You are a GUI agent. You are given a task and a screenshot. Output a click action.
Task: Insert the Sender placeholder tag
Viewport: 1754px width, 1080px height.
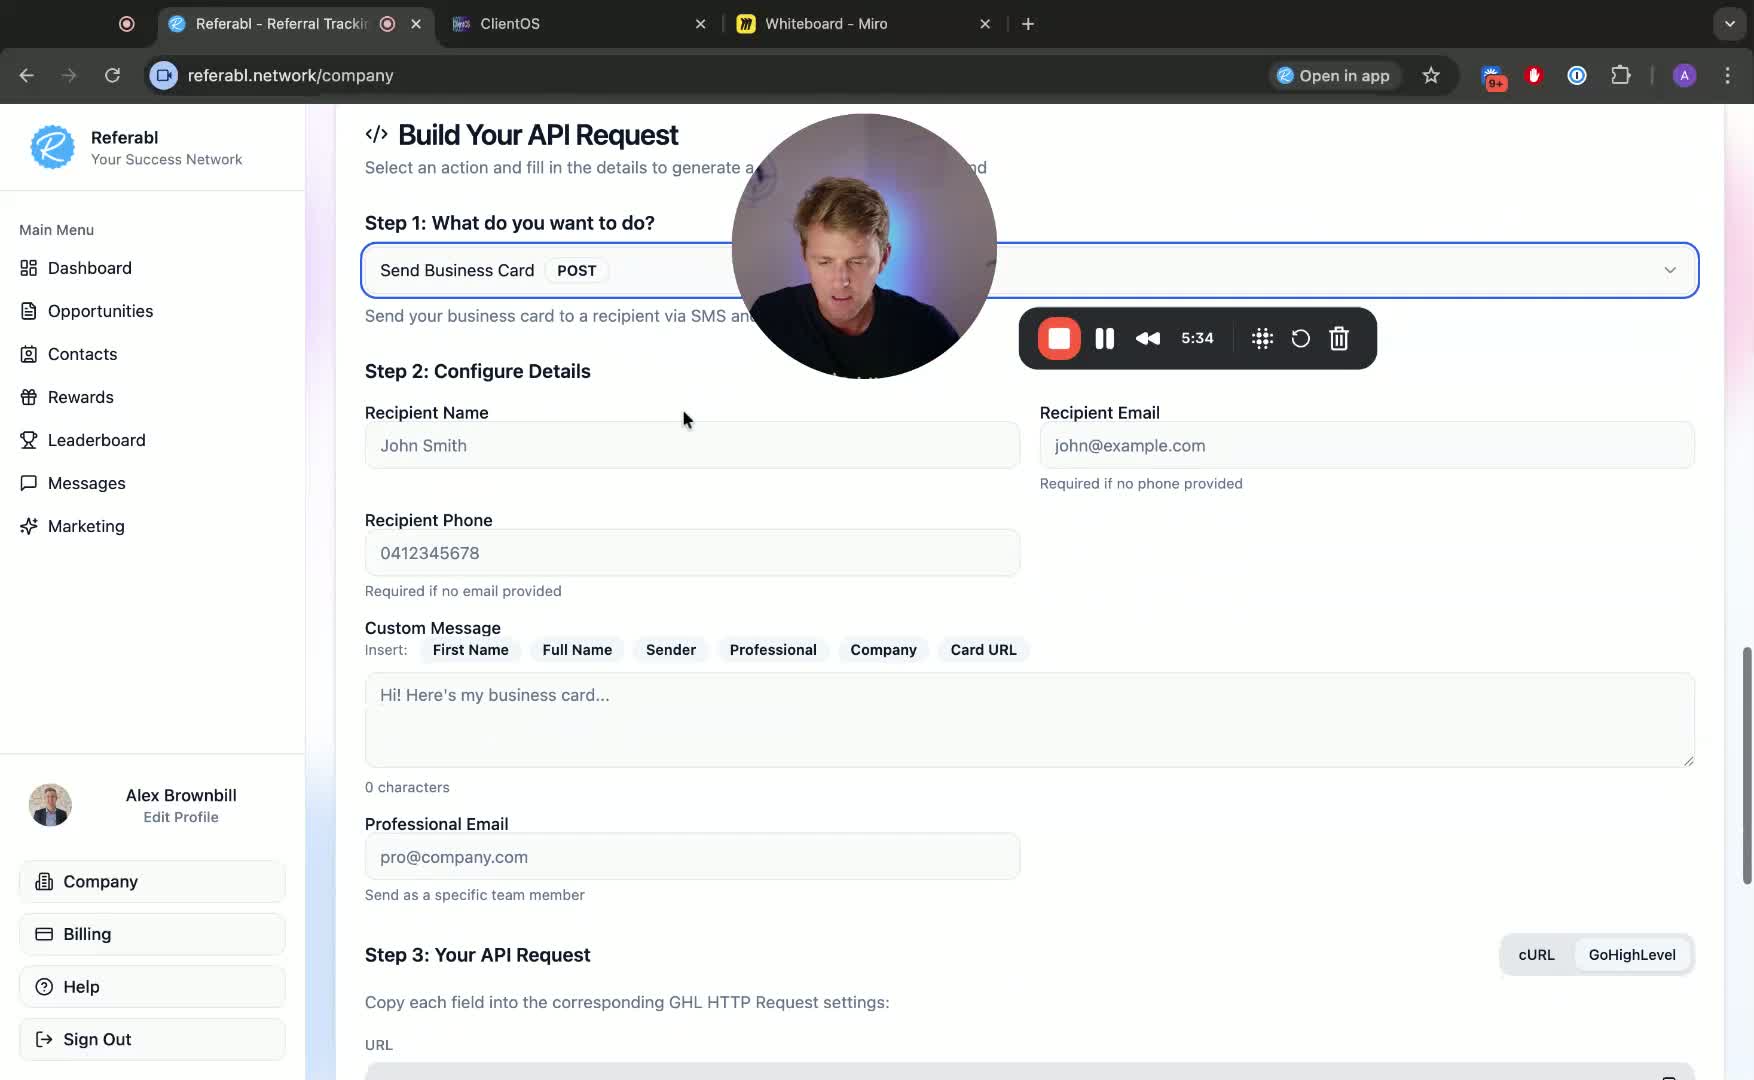(671, 650)
